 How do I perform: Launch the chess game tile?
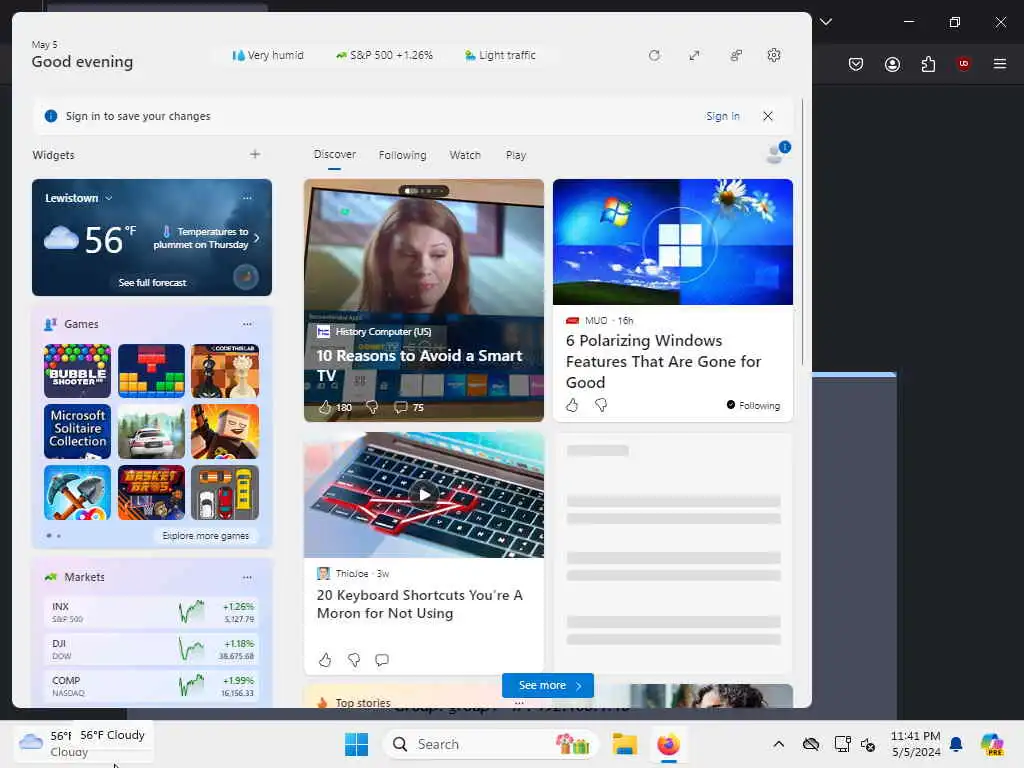point(225,371)
